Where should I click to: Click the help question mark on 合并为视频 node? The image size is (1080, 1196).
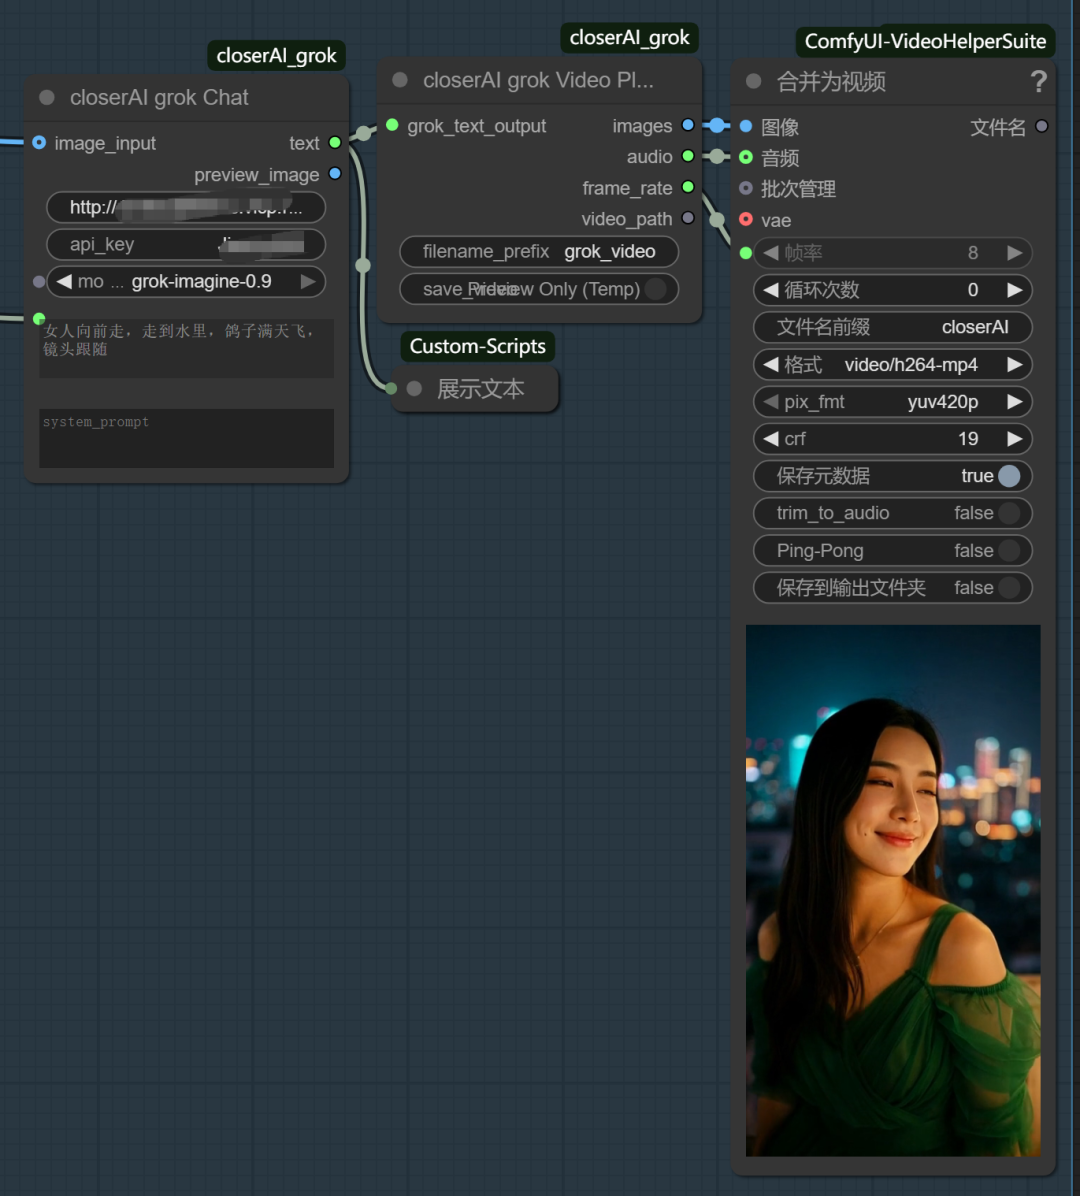[x=1038, y=81]
